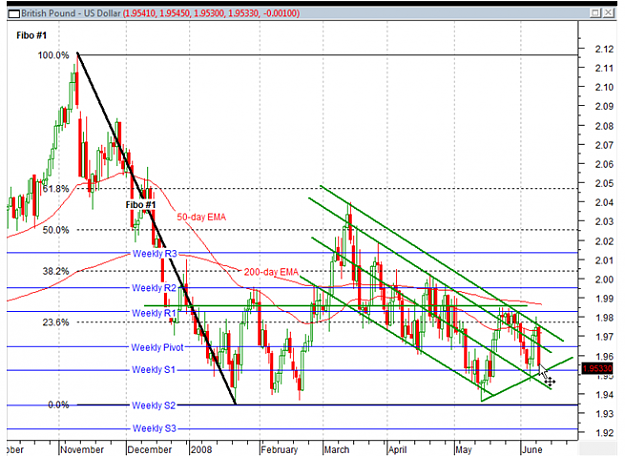This screenshot has height=456, width=625.
Task: Select the 23.6% Fibonacci level label
Action: click(56, 322)
